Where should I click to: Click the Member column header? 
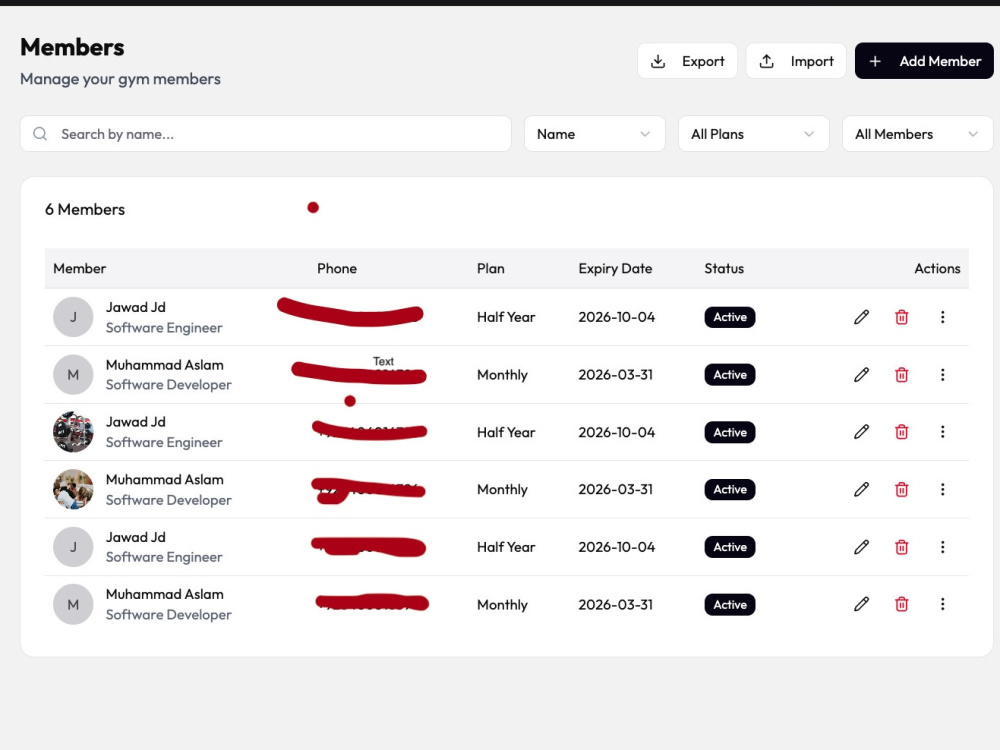coord(80,268)
